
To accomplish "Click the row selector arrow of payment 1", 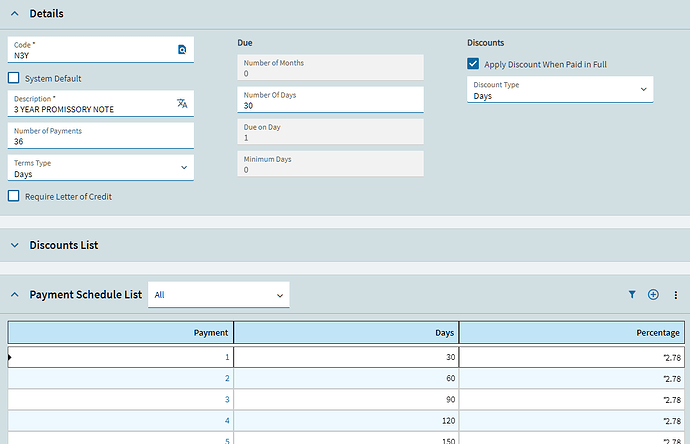I will tap(10, 357).
